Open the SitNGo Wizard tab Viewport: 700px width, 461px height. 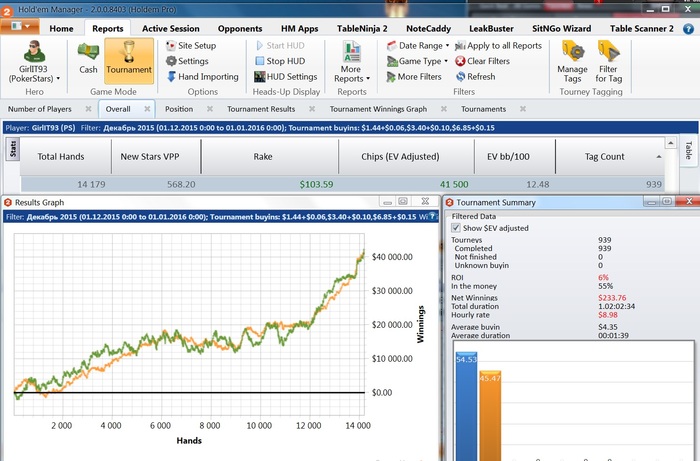coord(561,29)
